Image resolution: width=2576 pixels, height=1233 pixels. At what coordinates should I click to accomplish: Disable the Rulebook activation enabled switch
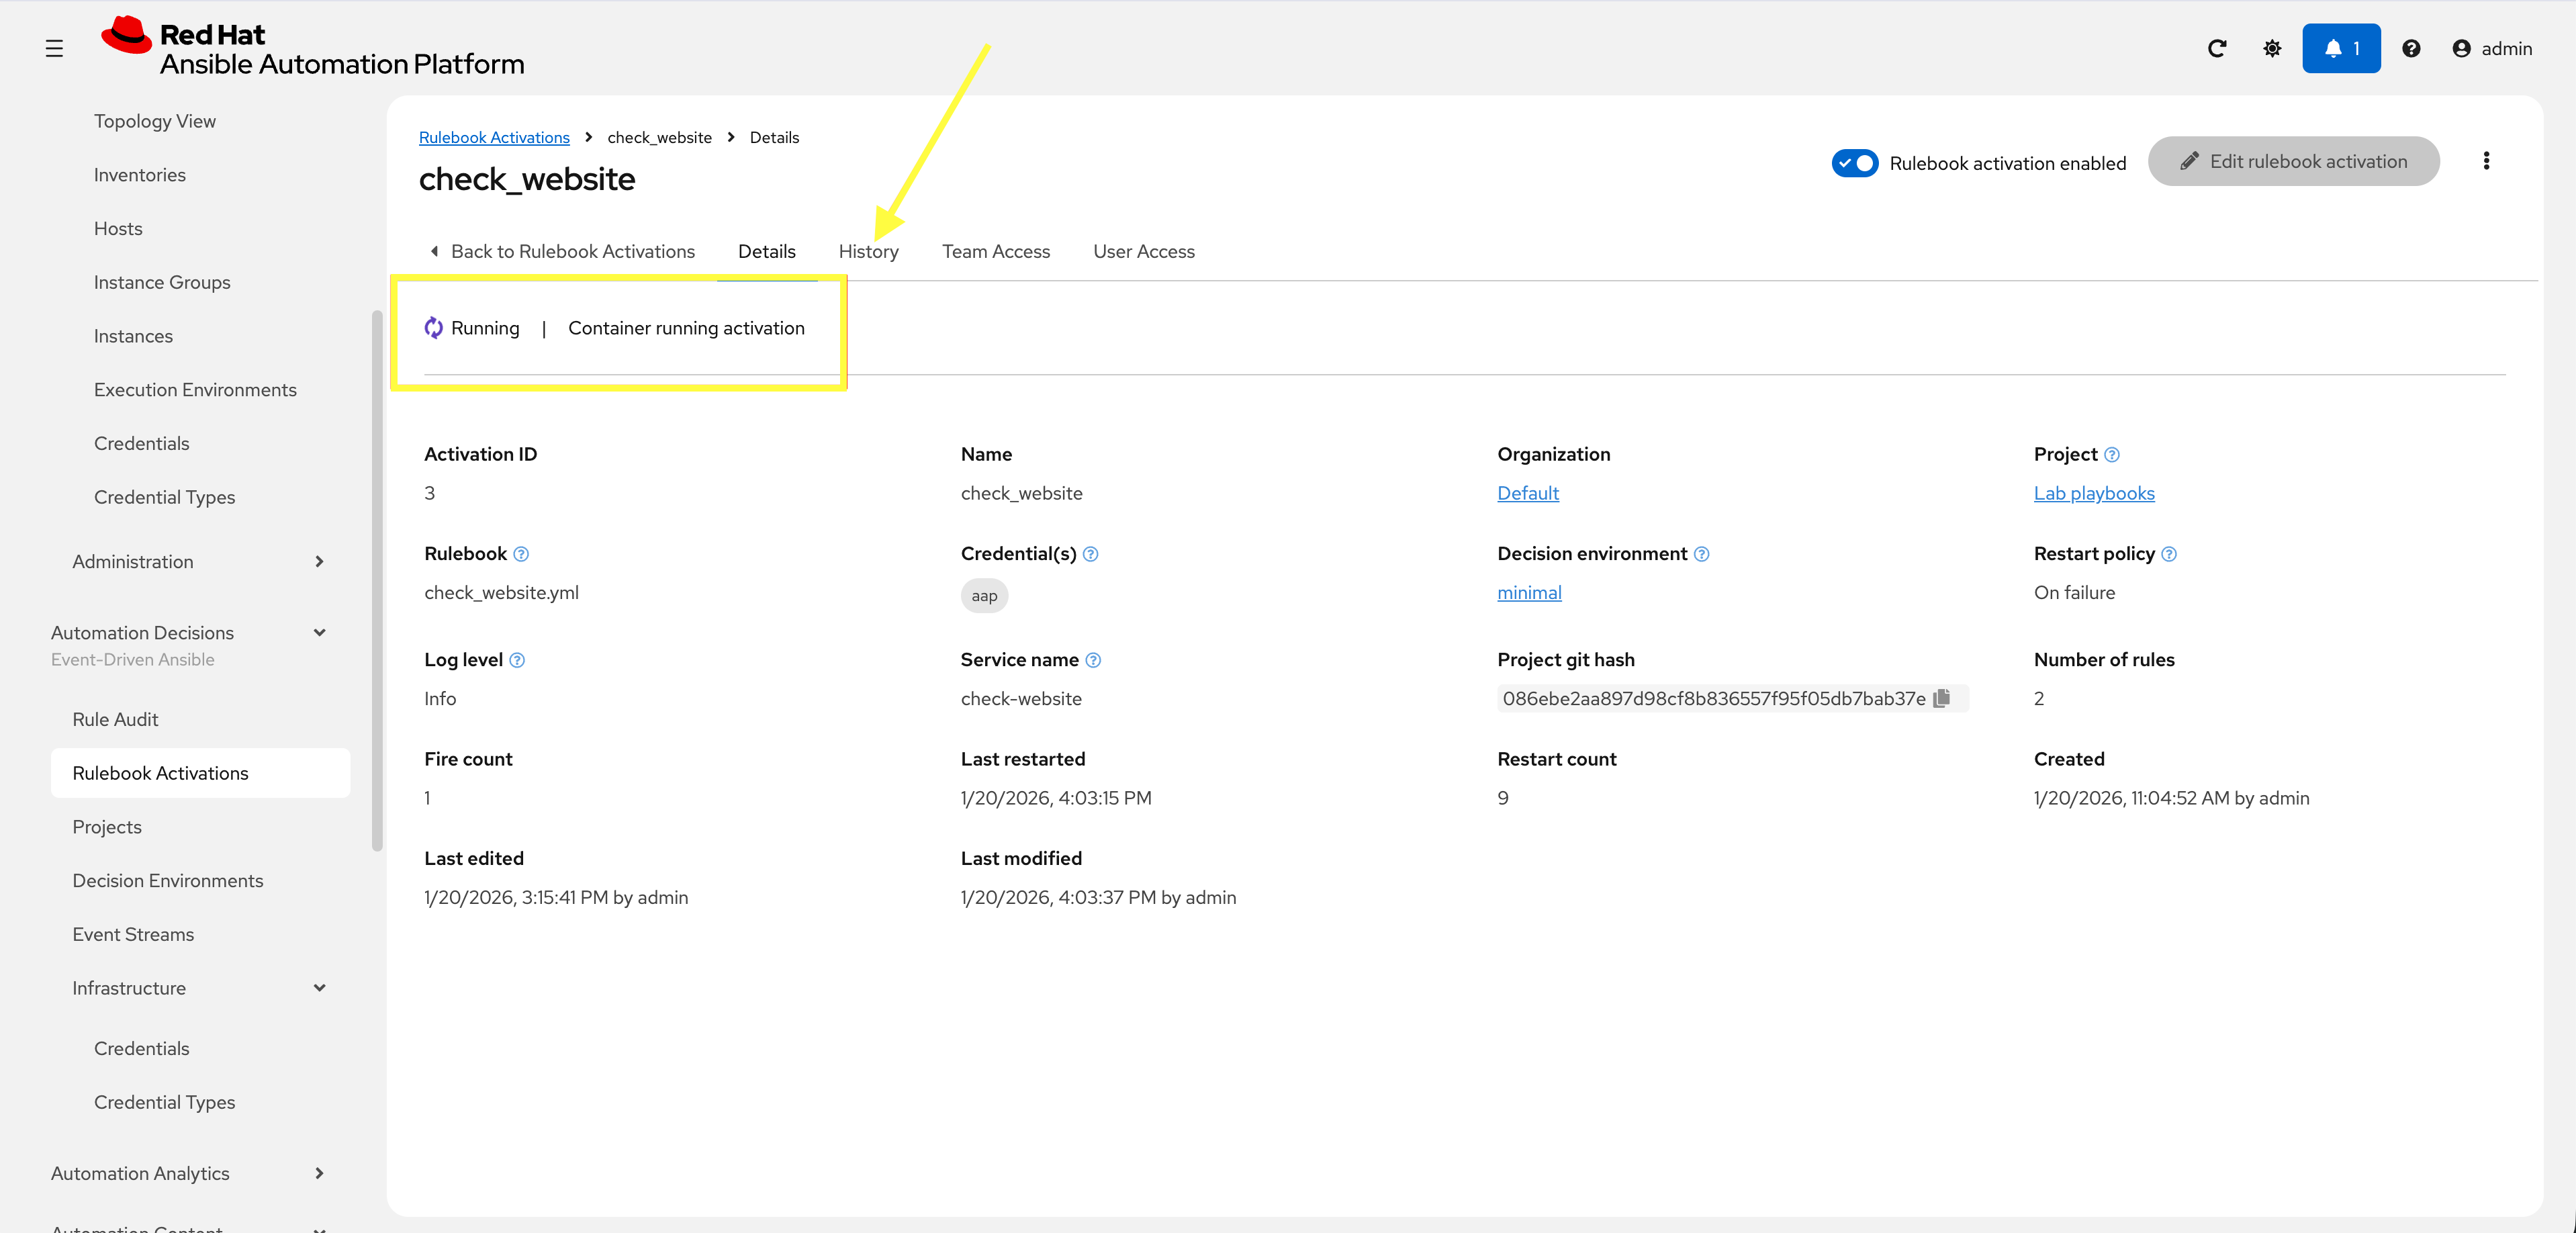(1854, 163)
